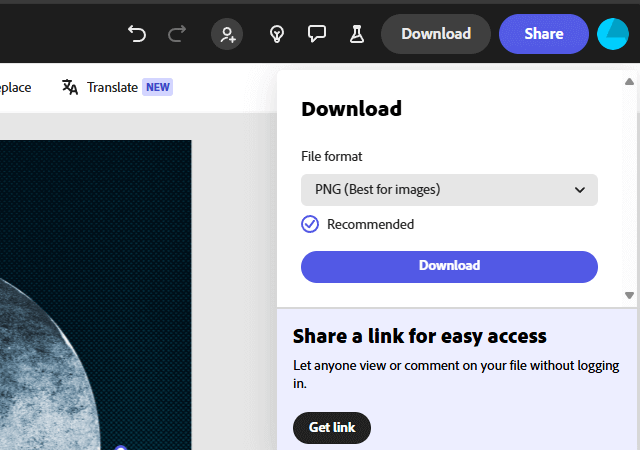Click the Get link button
The image size is (640, 450).
pyautogui.click(x=332, y=428)
